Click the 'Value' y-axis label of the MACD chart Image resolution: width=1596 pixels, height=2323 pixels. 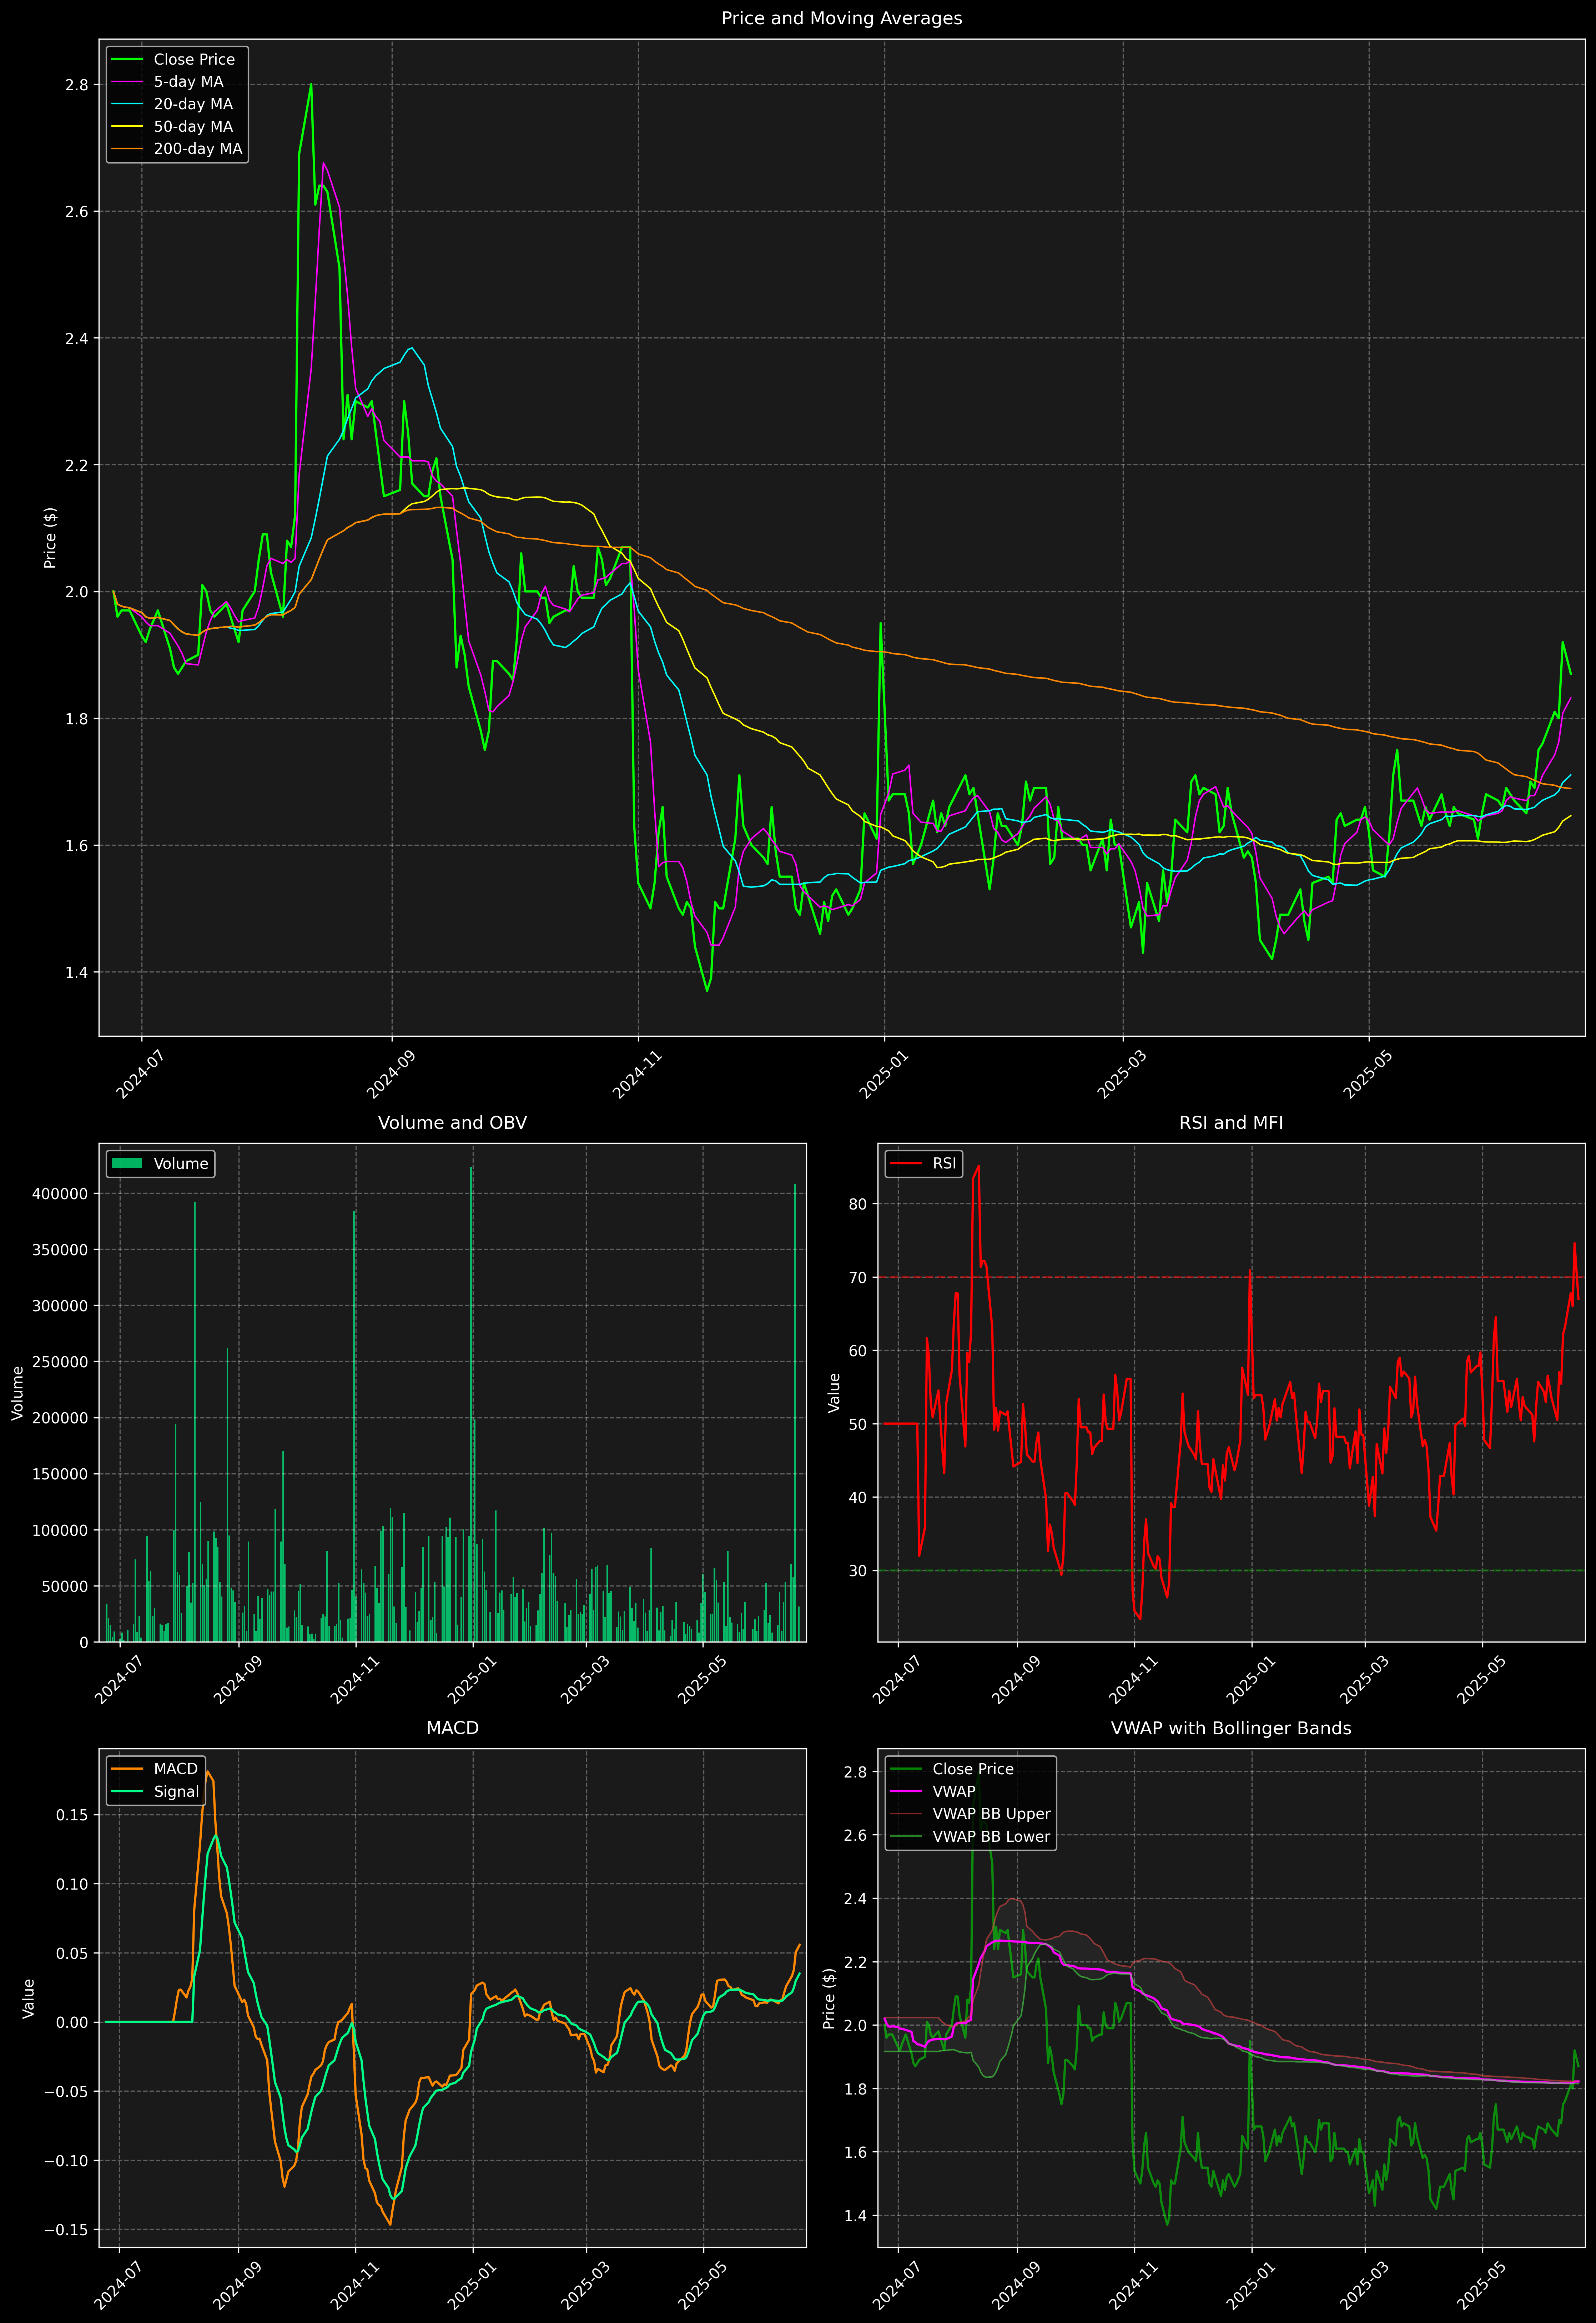tap(28, 1998)
